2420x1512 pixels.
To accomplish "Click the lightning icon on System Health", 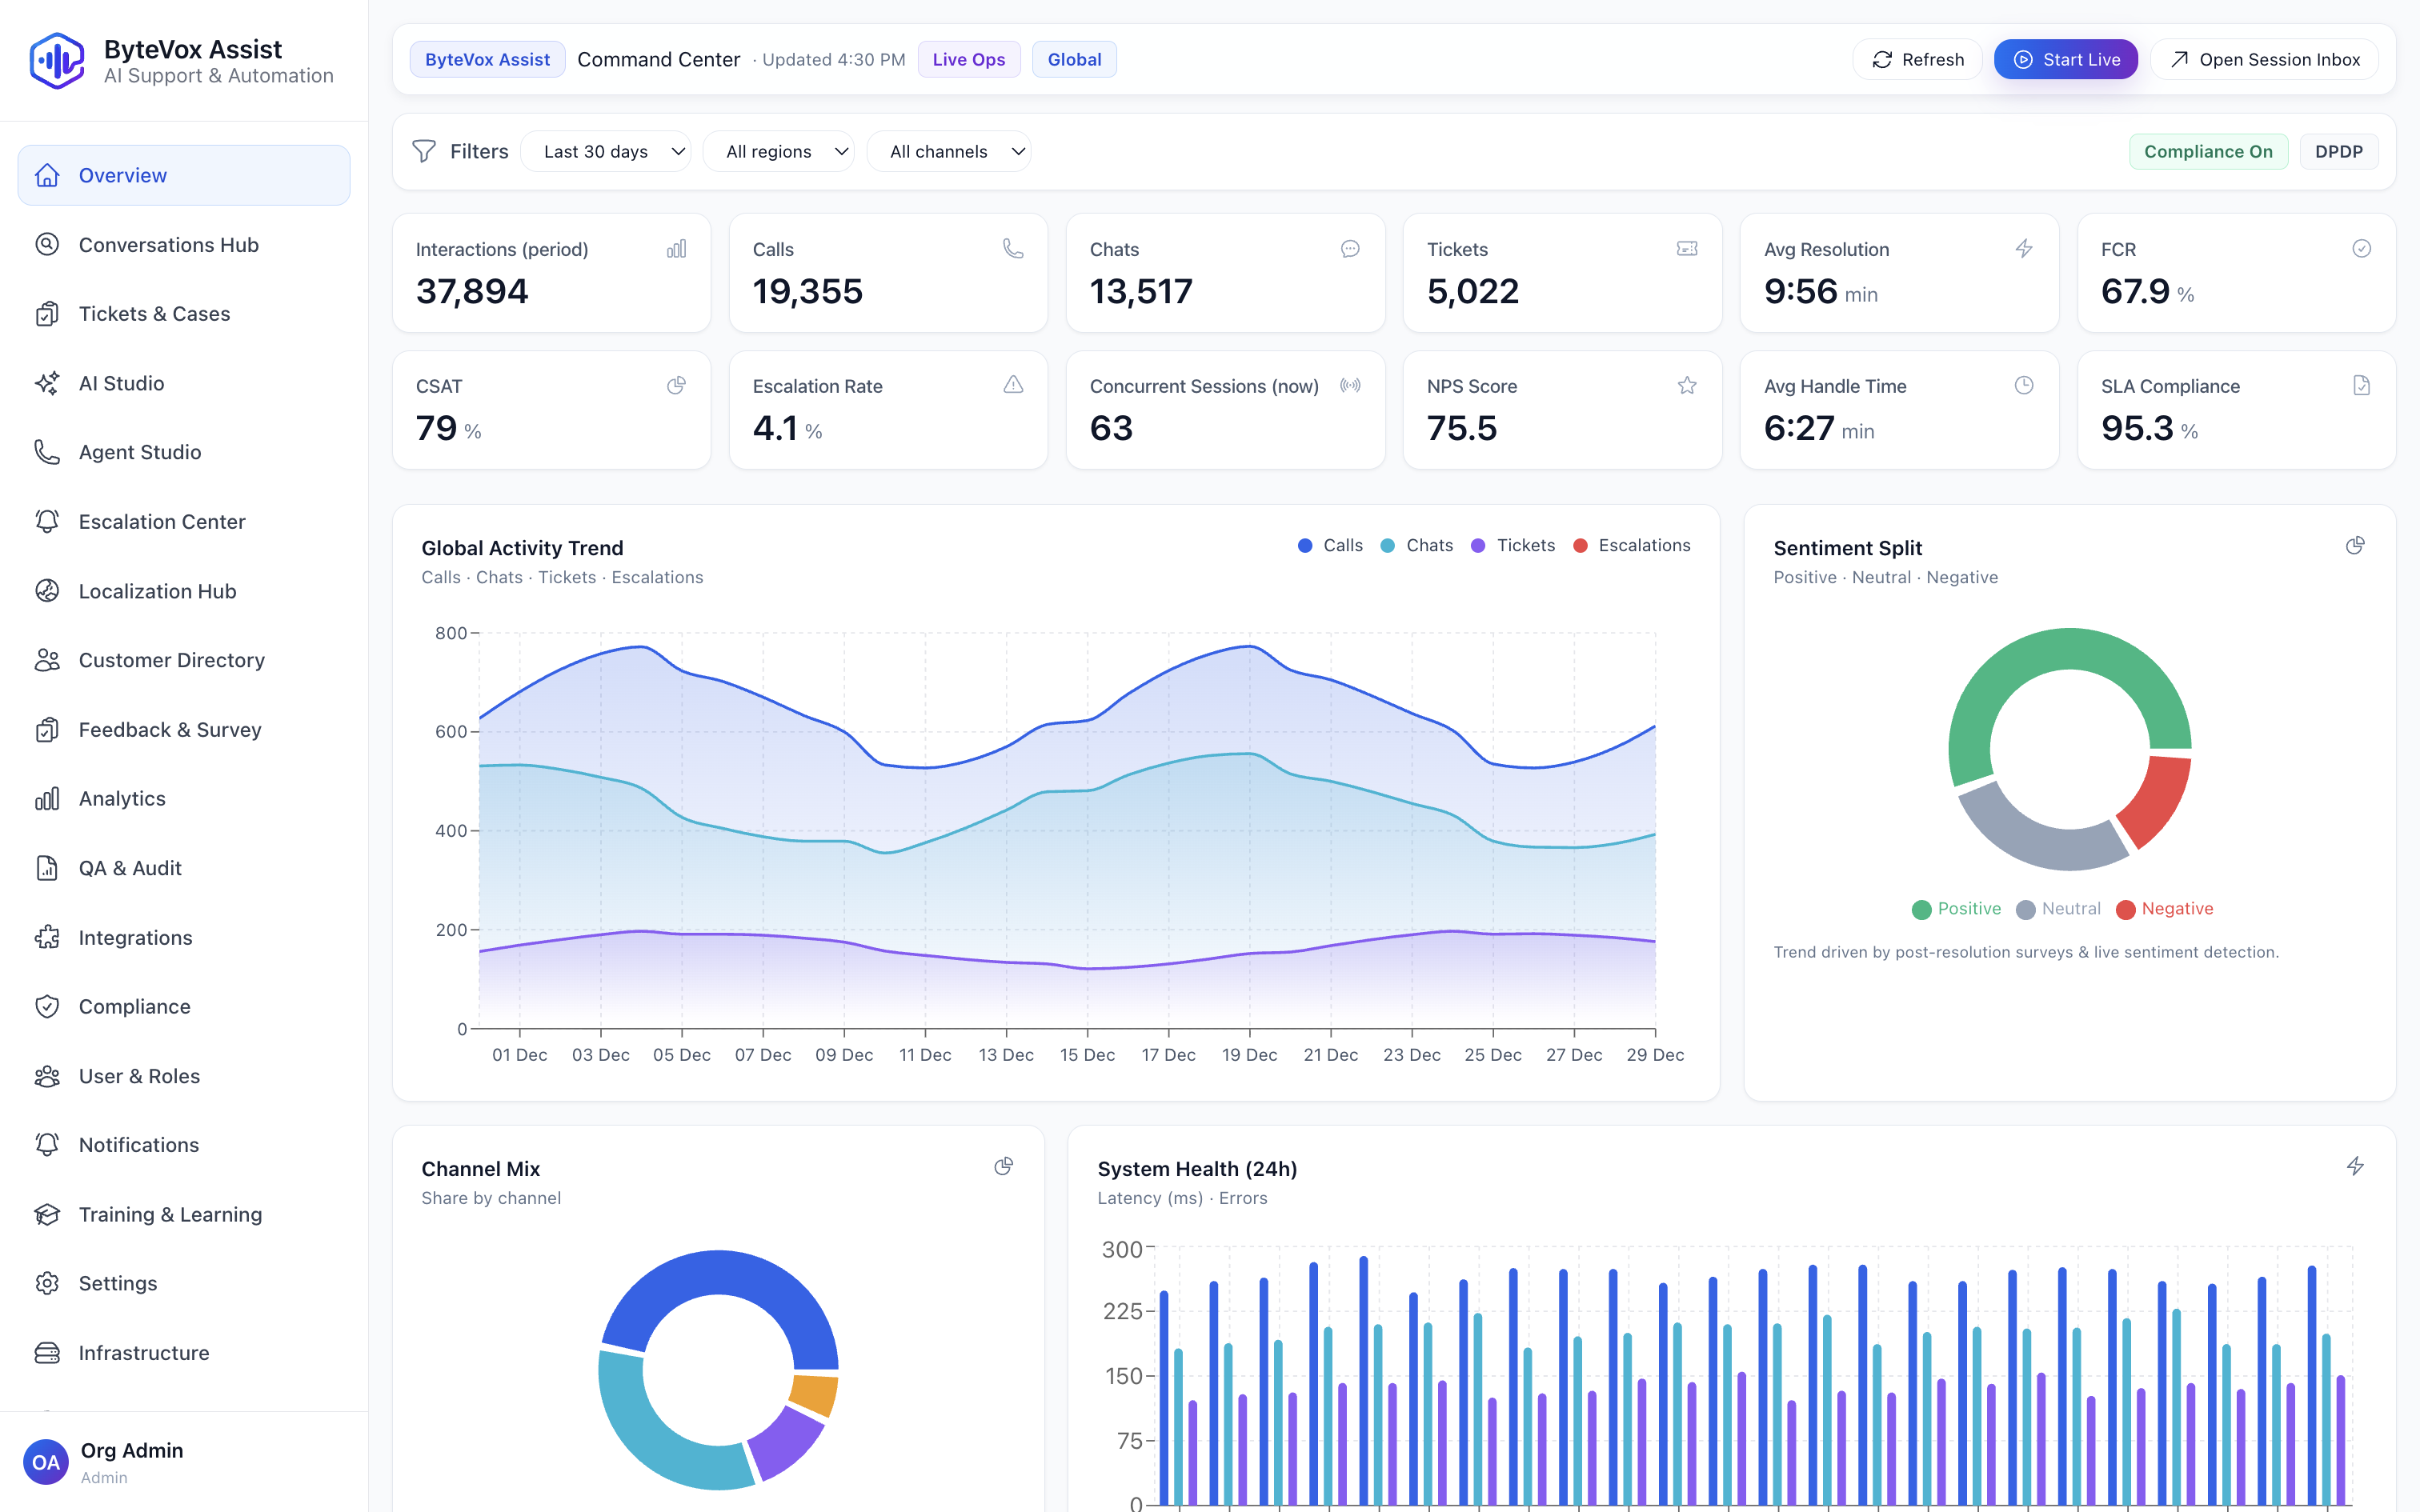I will click(x=2357, y=1166).
